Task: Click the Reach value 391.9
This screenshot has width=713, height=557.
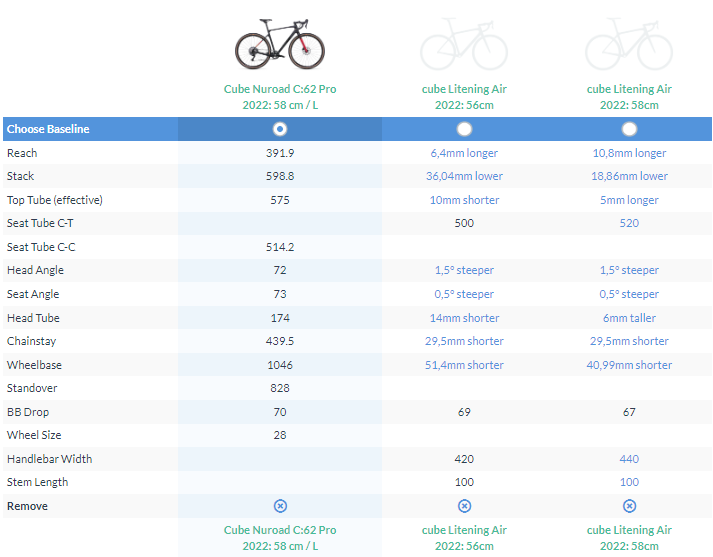Action: coord(280,153)
